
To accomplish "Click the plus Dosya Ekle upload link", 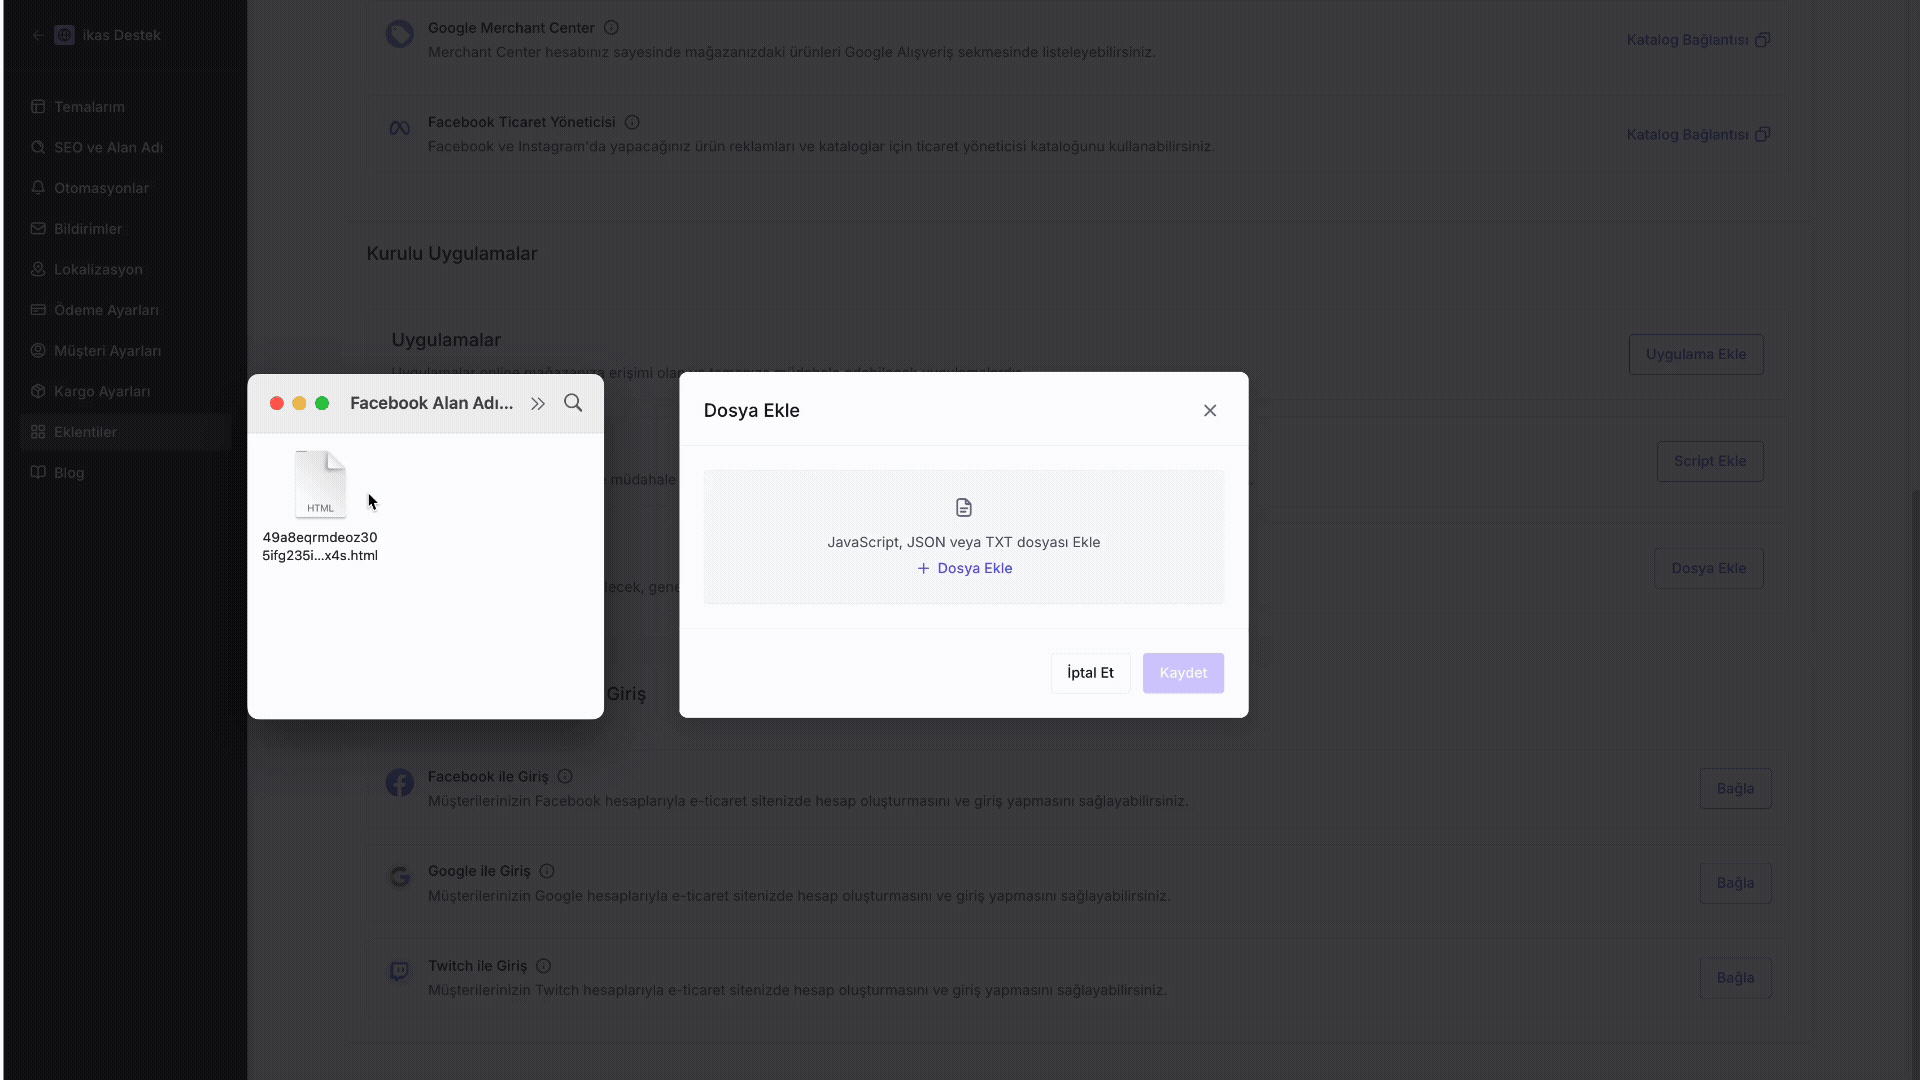I will click(964, 568).
